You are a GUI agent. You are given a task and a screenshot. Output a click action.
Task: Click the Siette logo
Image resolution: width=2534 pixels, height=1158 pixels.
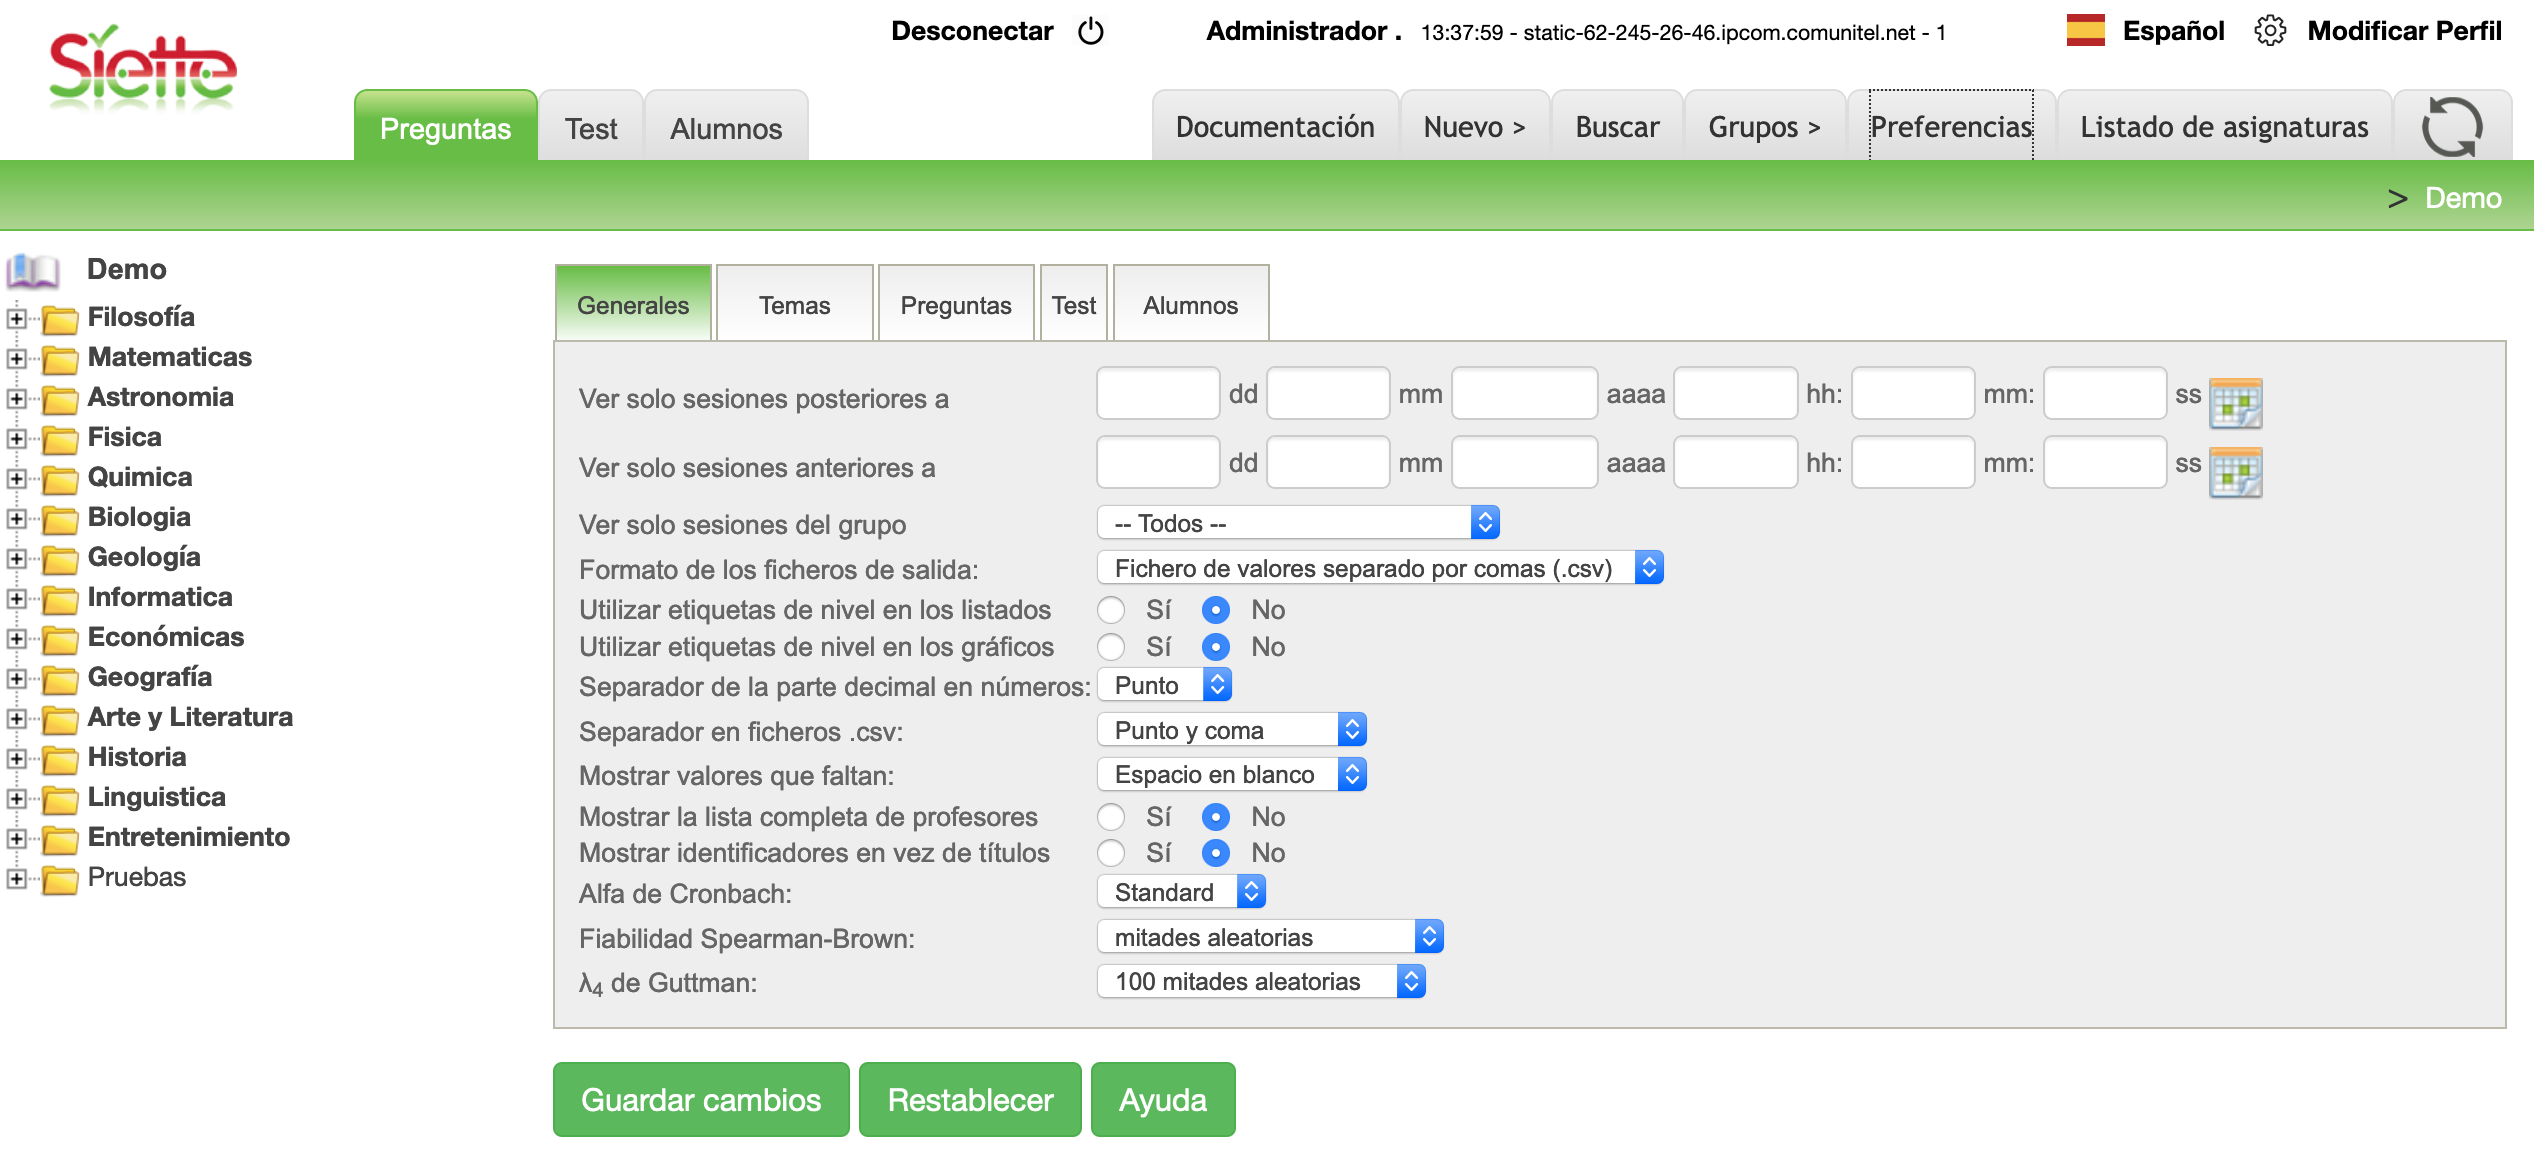[x=142, y=68]
